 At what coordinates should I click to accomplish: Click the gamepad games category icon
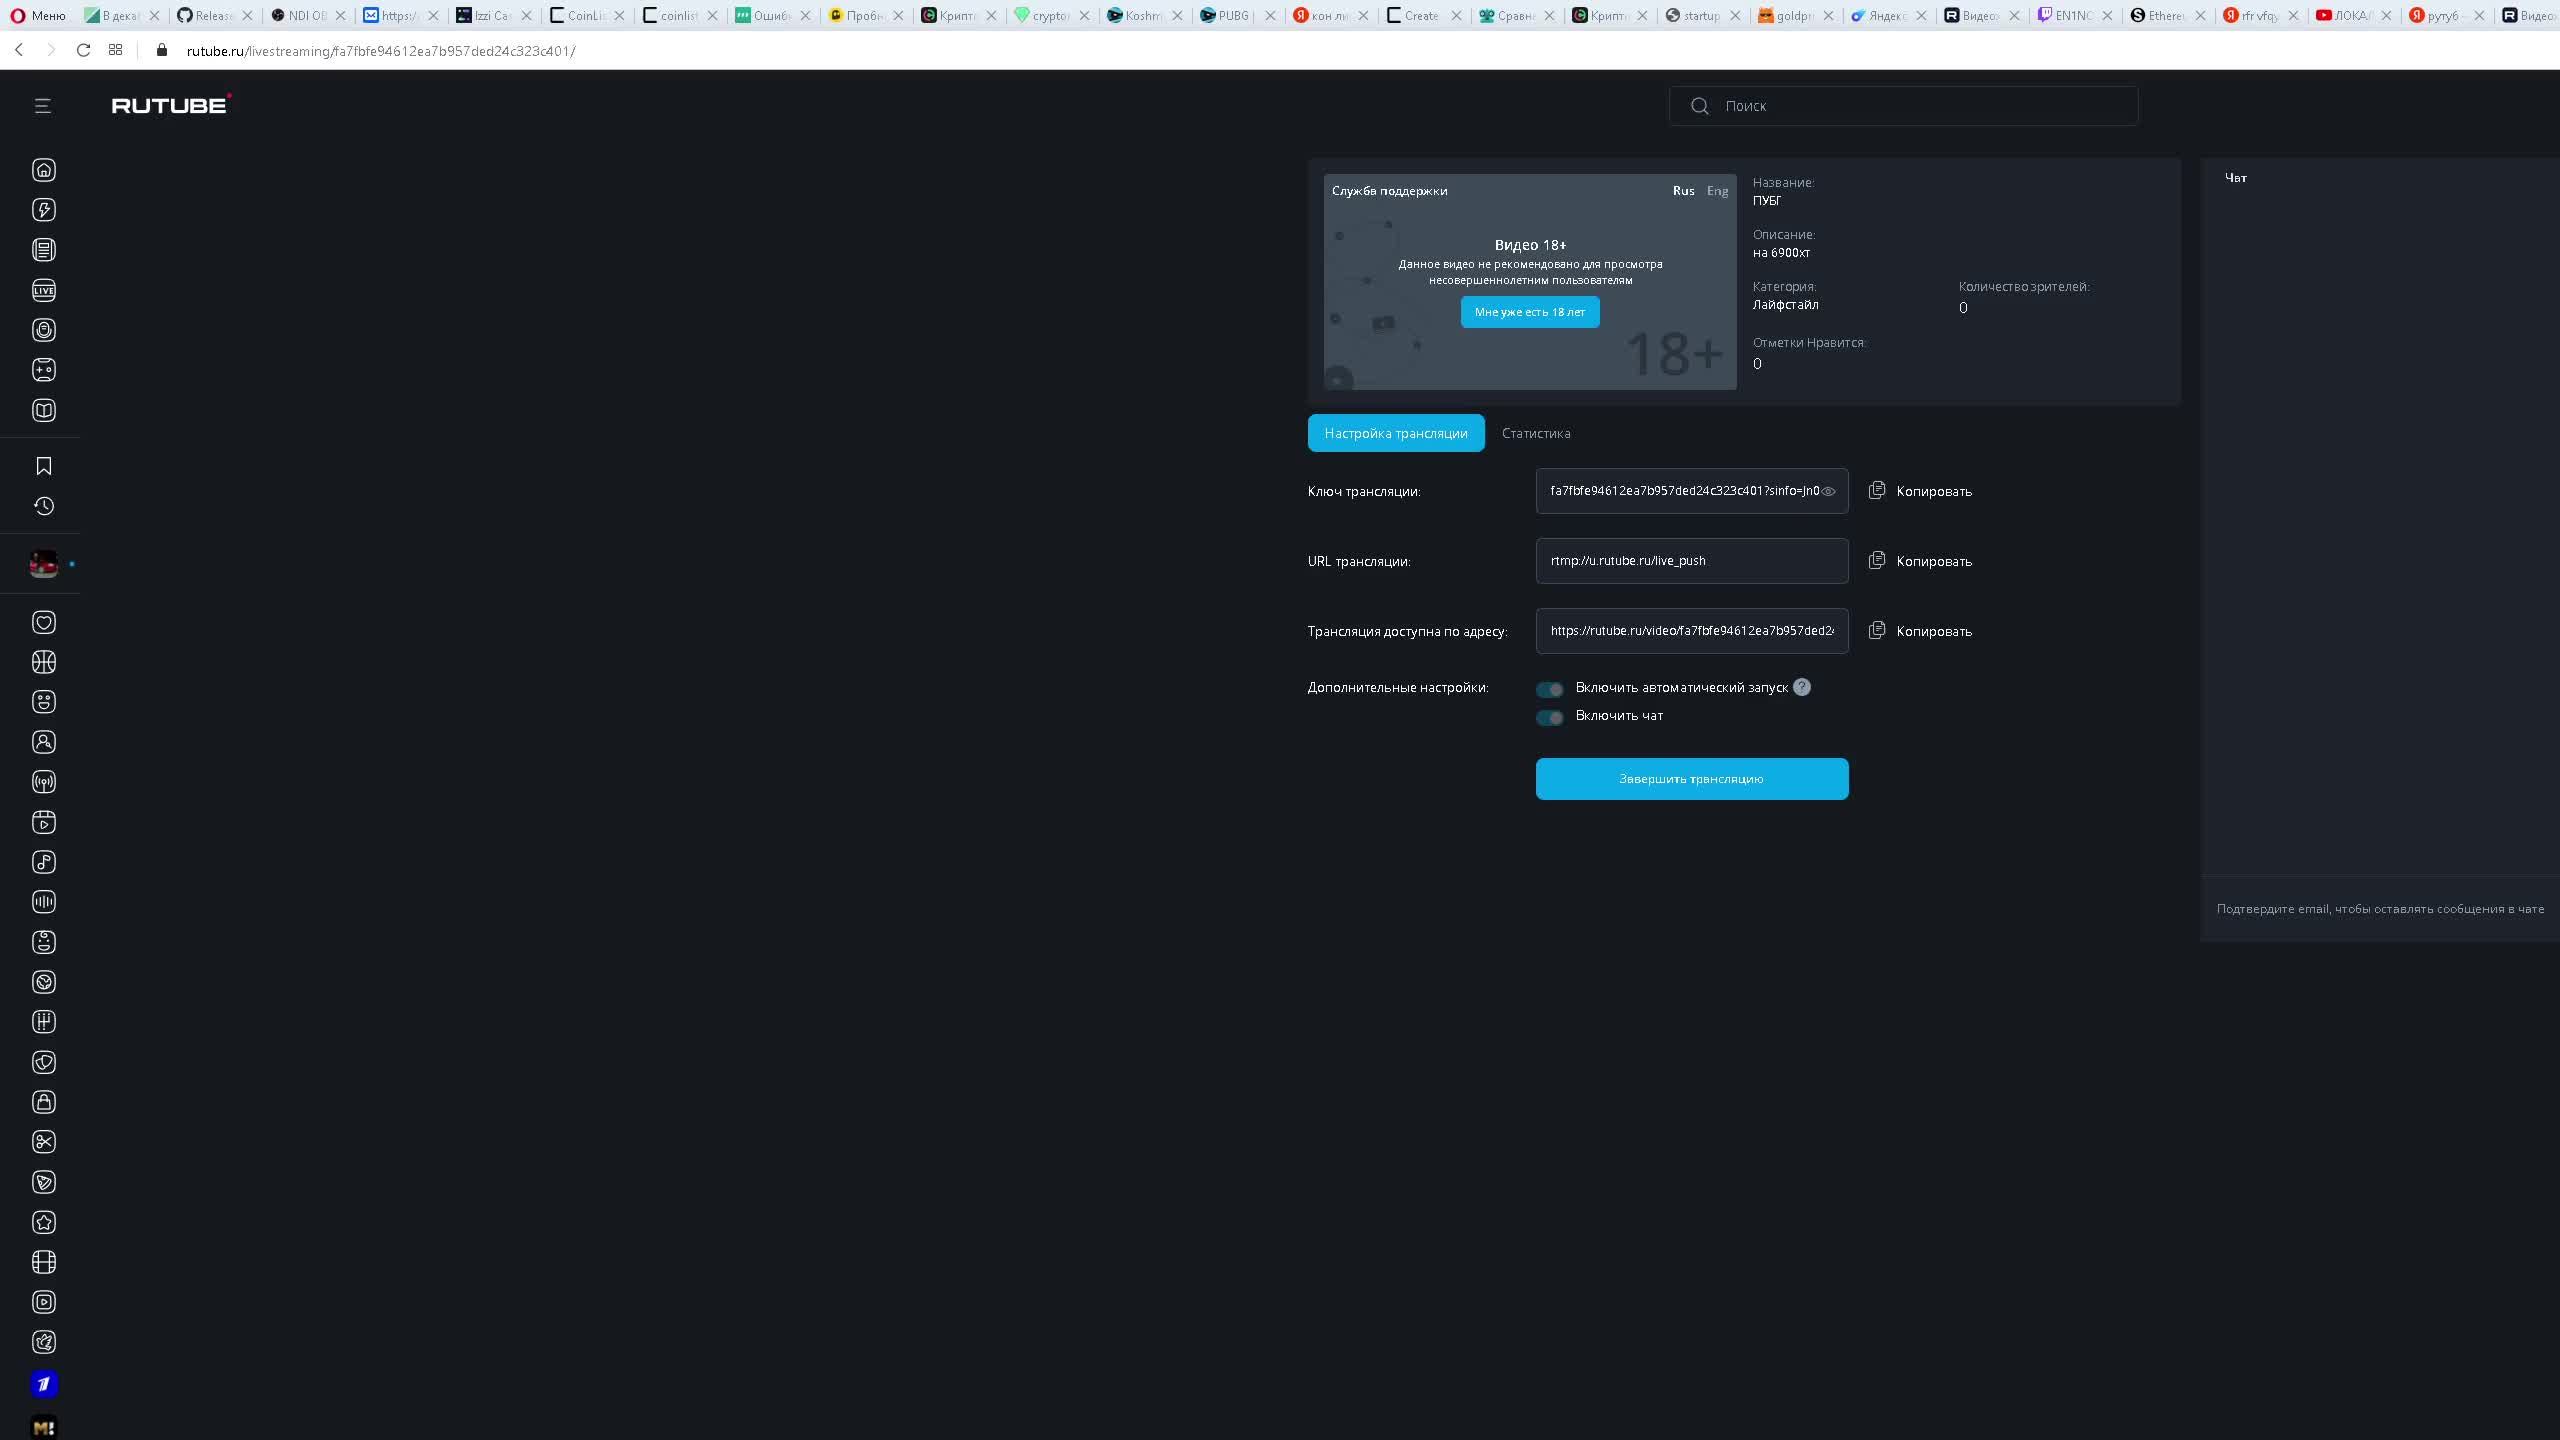coord(44,370)
